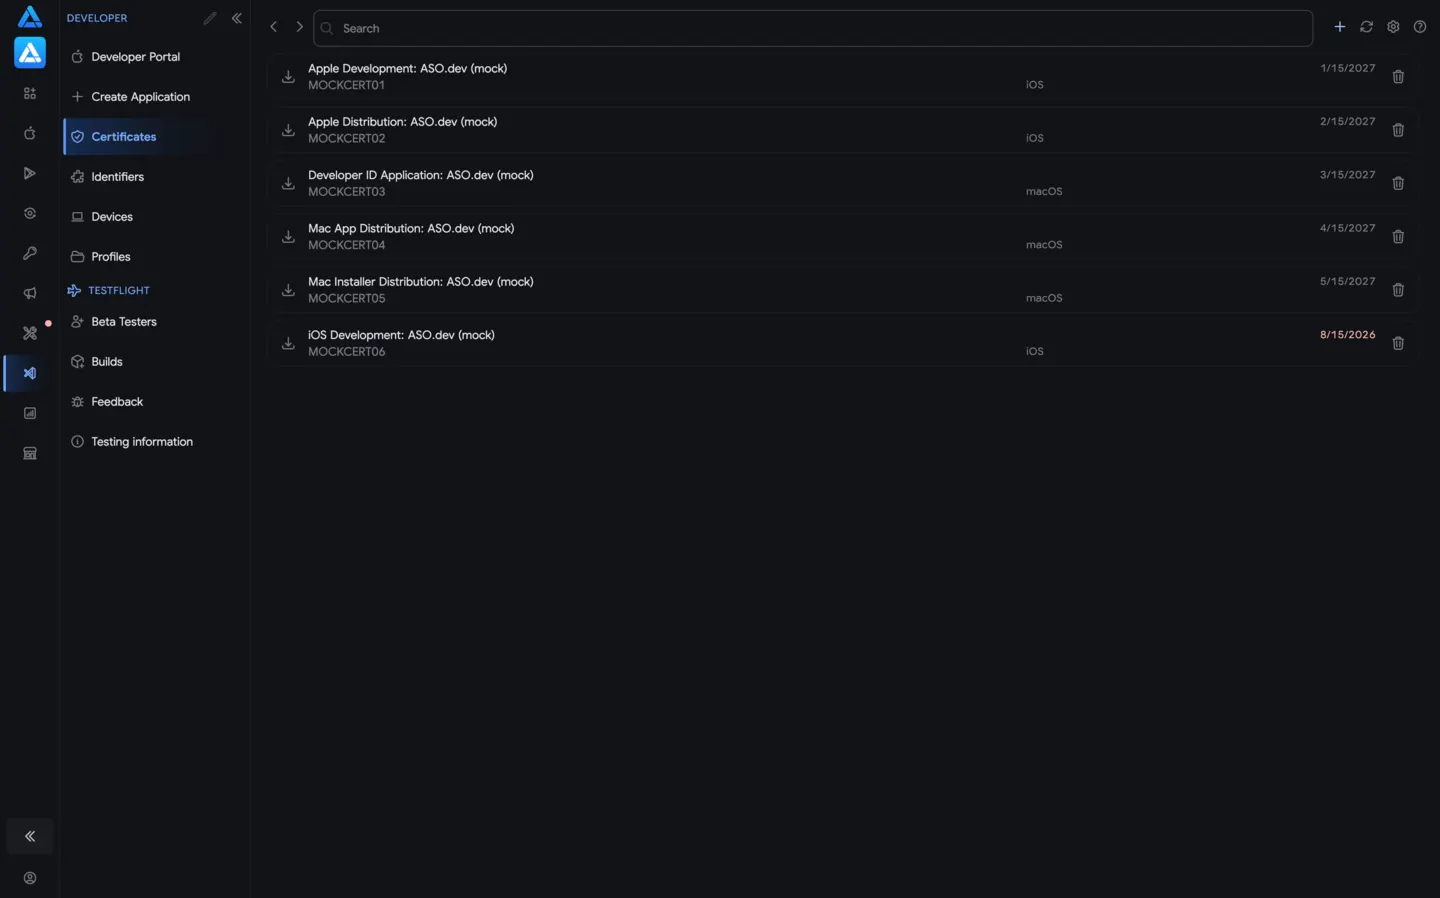Click the Search input field

[x=812, y=28]
